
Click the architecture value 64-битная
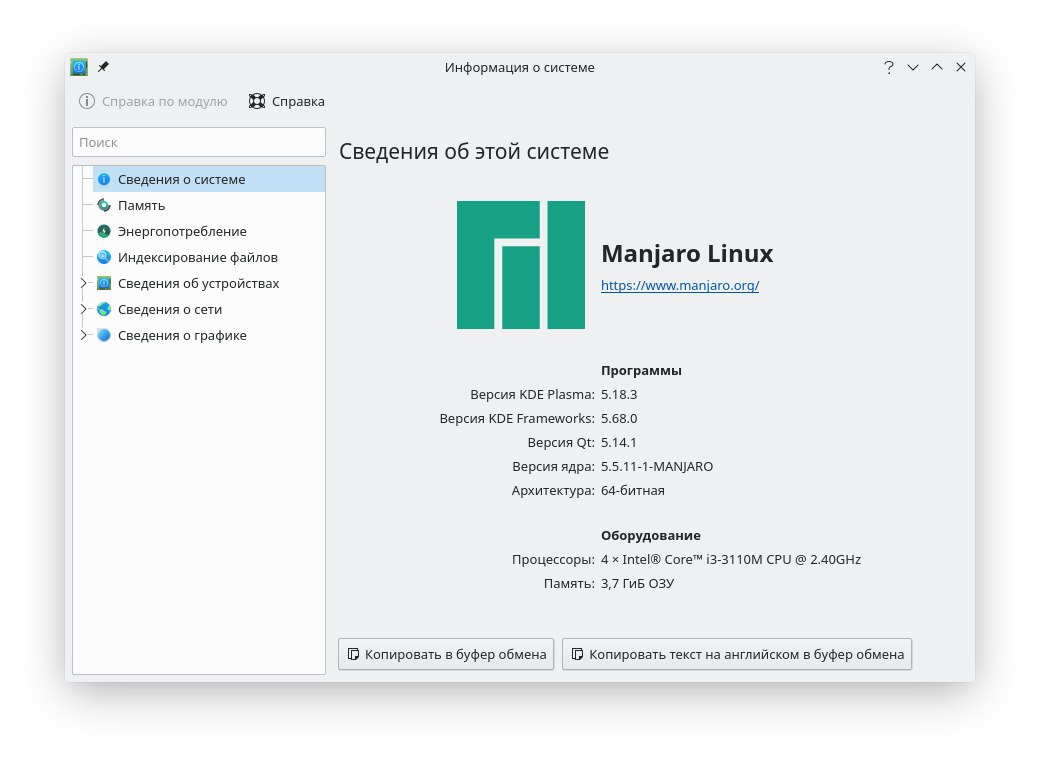(x=633, y=490)
